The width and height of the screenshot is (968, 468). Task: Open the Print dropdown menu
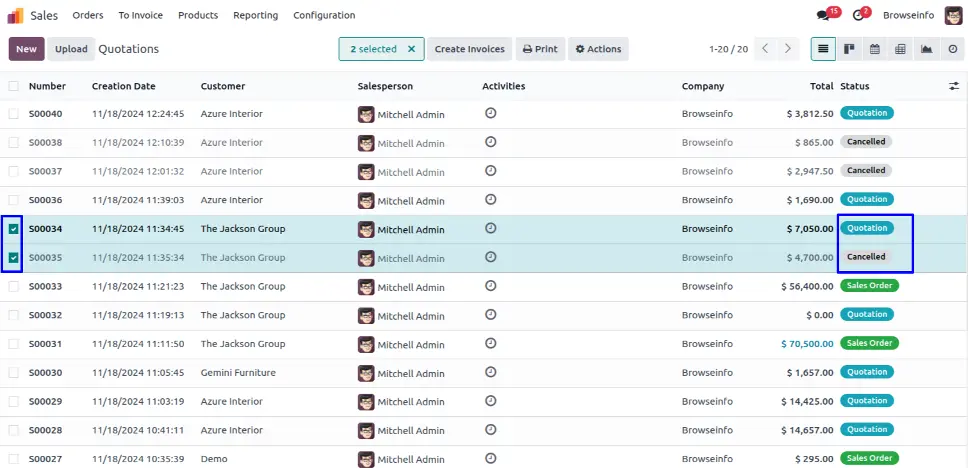point(541,49)
